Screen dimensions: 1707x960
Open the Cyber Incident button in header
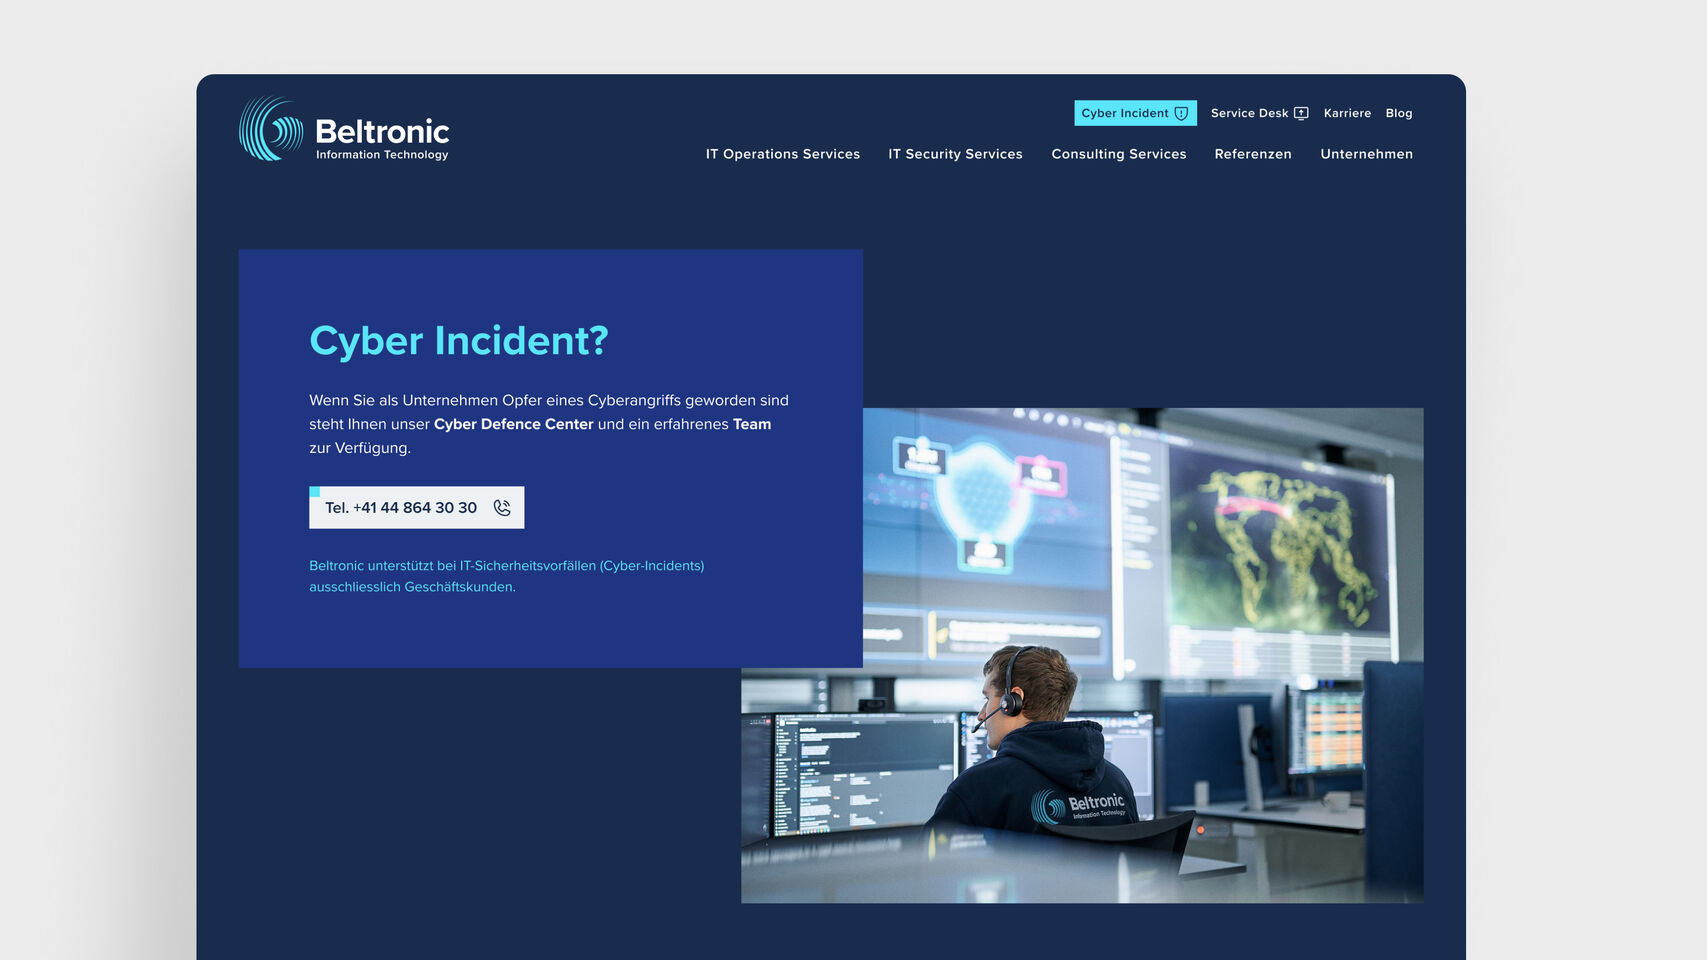(x=1135, y=113)
